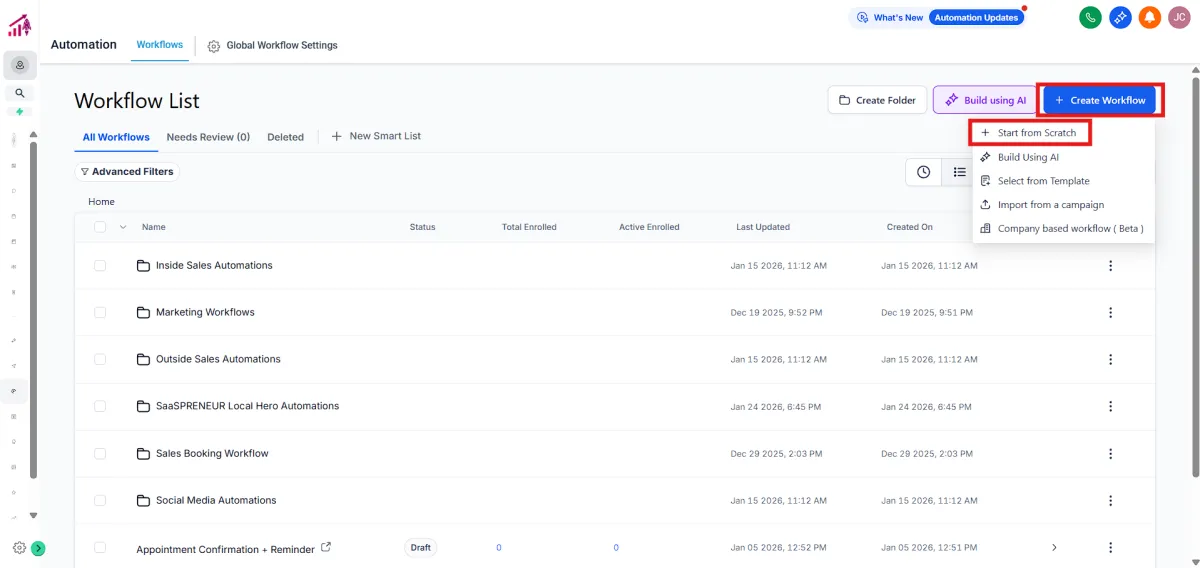Open the JC user avatar menu

coord(1179,17)
